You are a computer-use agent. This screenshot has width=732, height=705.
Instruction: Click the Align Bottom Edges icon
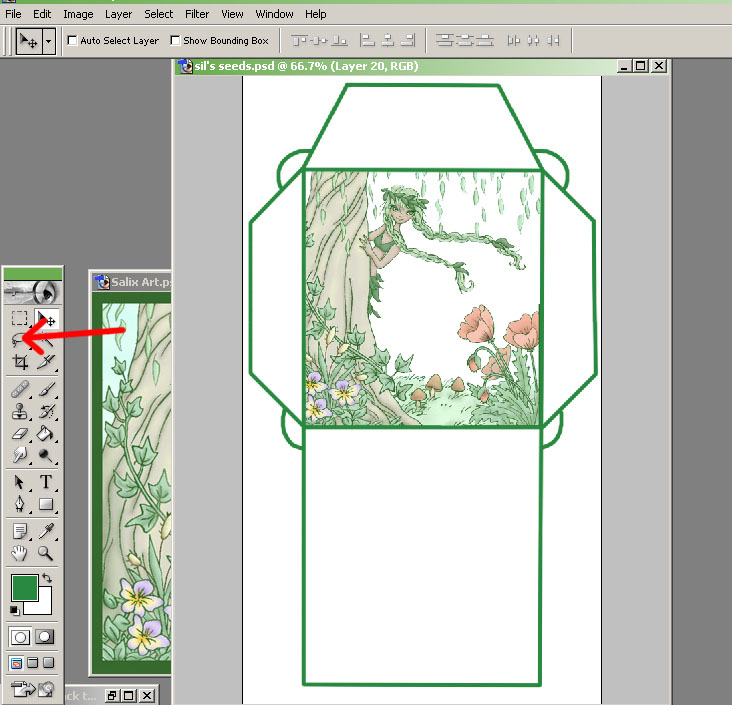pyautogui.click(x=339, y=41)
